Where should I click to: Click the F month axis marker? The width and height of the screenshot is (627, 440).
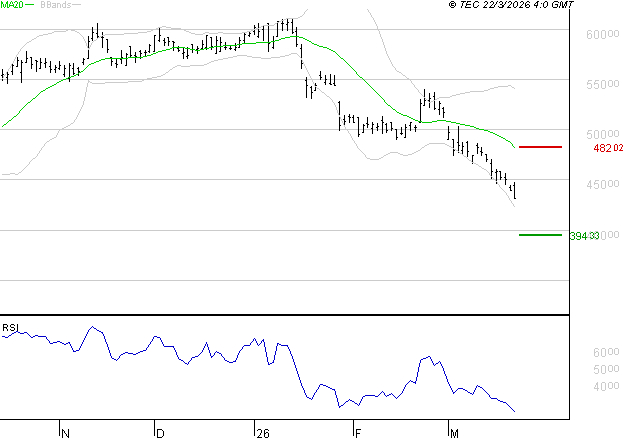(358, 433)
